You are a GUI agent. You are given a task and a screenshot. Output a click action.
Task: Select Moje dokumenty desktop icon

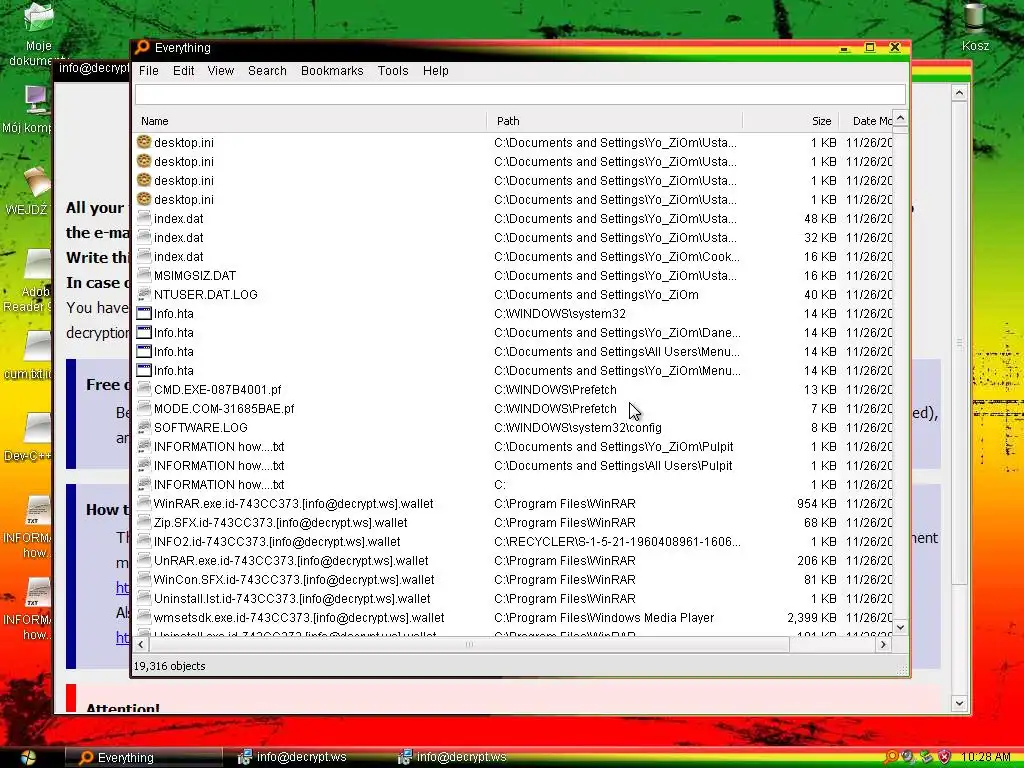38,34
